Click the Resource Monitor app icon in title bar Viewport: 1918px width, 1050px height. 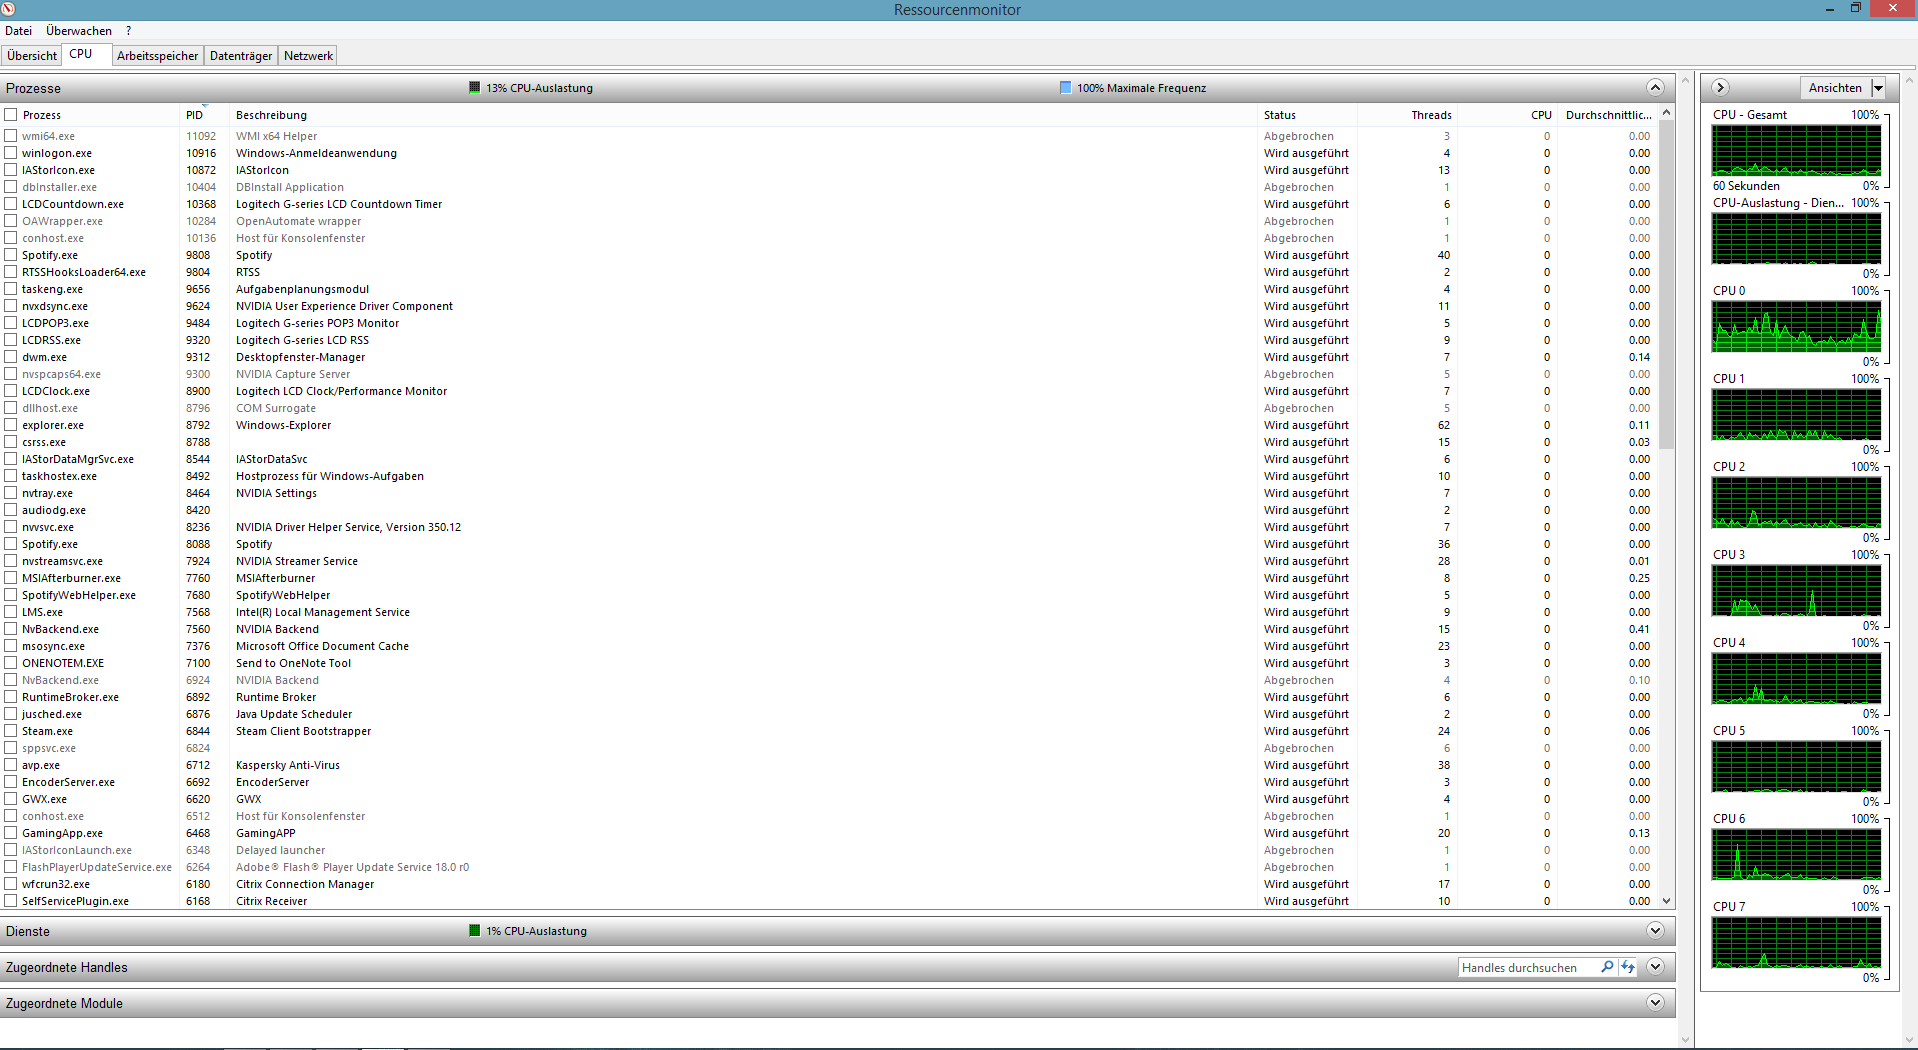click(x=8, y=9)
